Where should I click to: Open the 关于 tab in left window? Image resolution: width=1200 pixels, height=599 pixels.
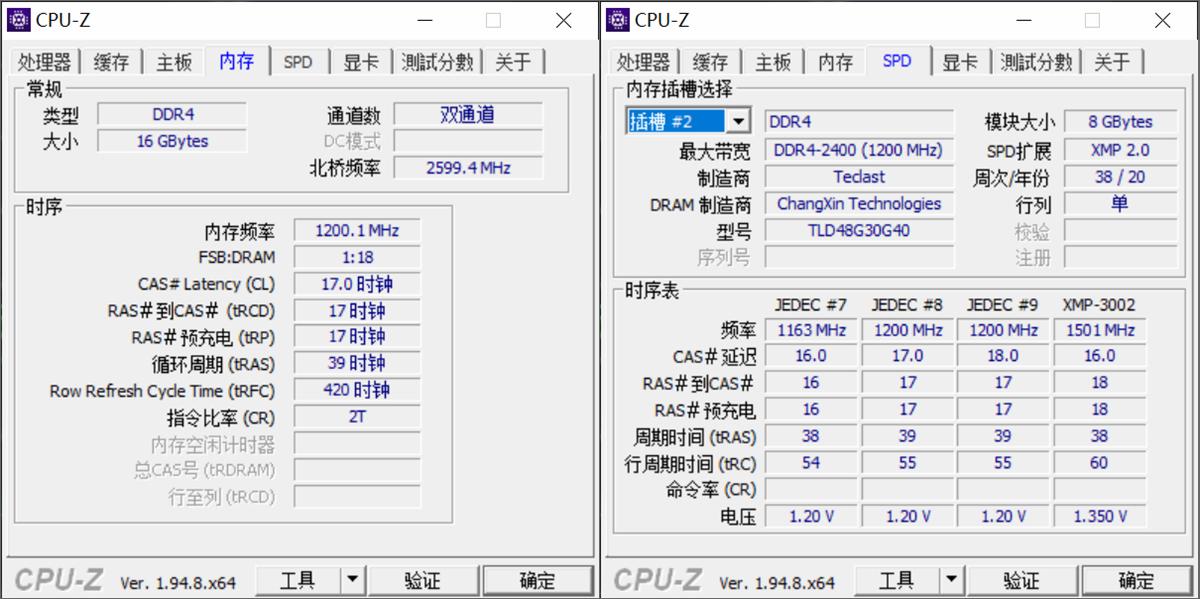tap(513, 62)
